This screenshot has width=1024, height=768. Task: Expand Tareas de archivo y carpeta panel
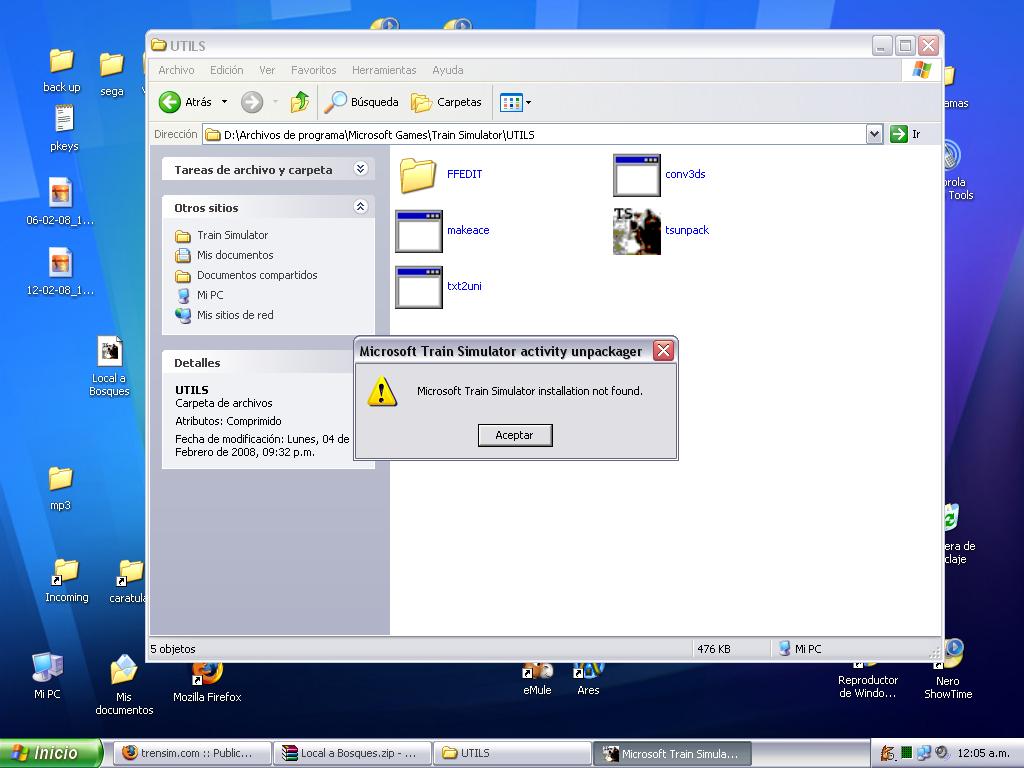coord(360,170)
